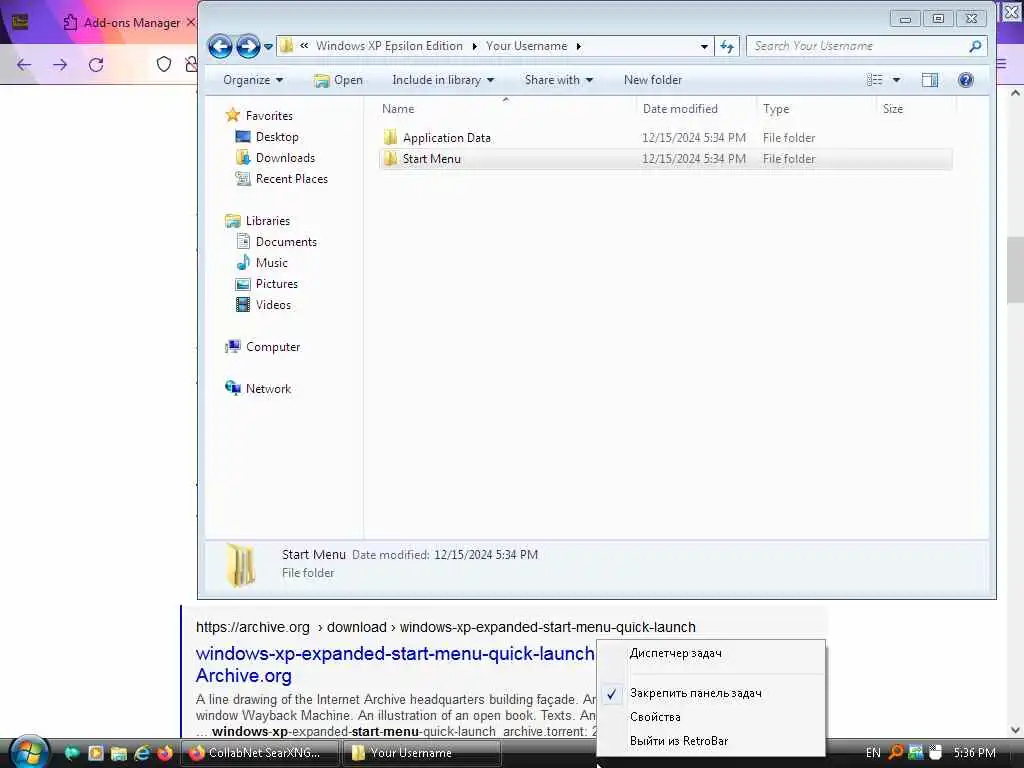The height and width of the screenshot is (768, 1024).
Task: Click New folder button
Action: [x=652, y=80]
